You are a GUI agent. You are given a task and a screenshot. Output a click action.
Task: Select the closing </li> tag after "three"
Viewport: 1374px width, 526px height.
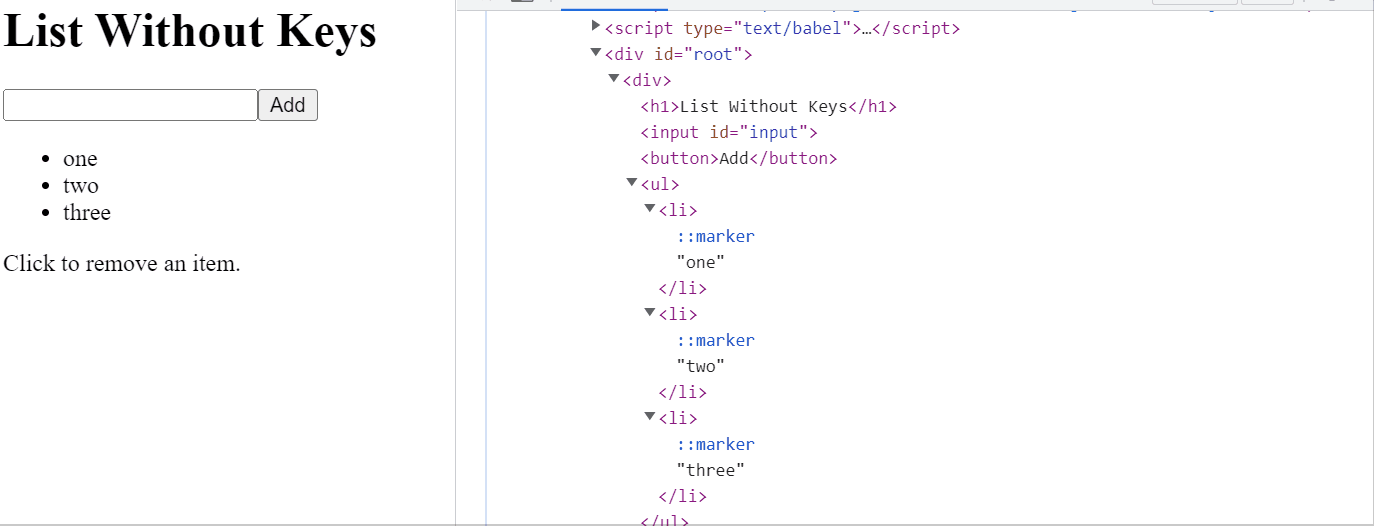[x=683, y=496]
